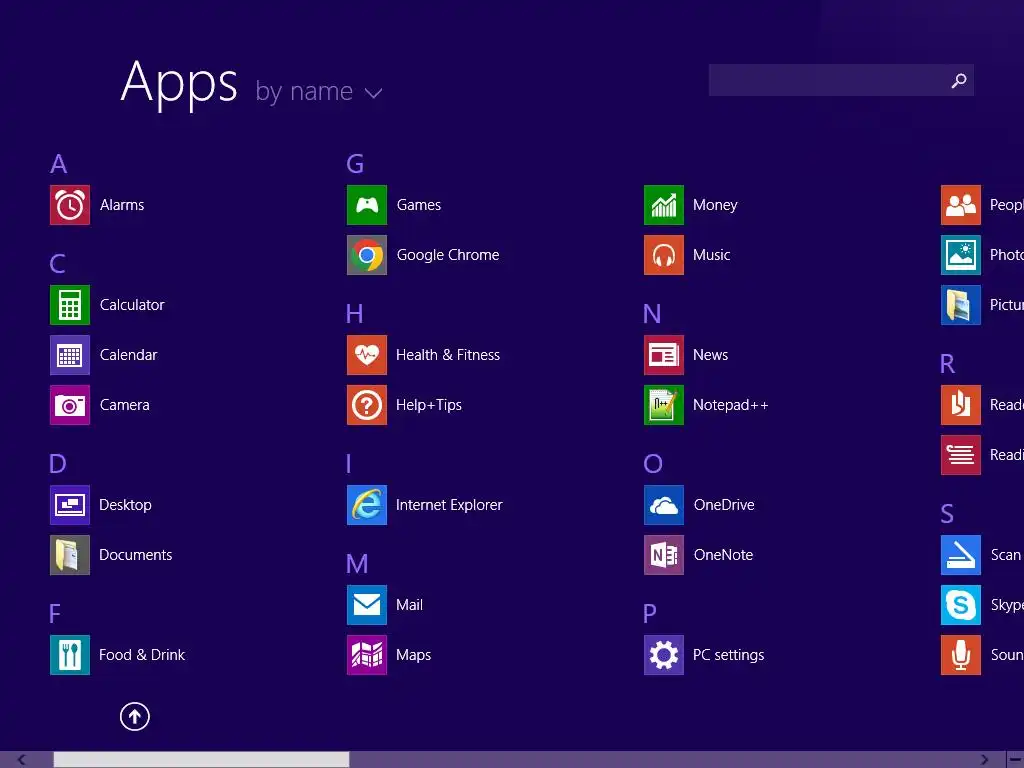This screenshot has width=1024, height=768.
Task: Open the Photos app icon
Action: 961,255
